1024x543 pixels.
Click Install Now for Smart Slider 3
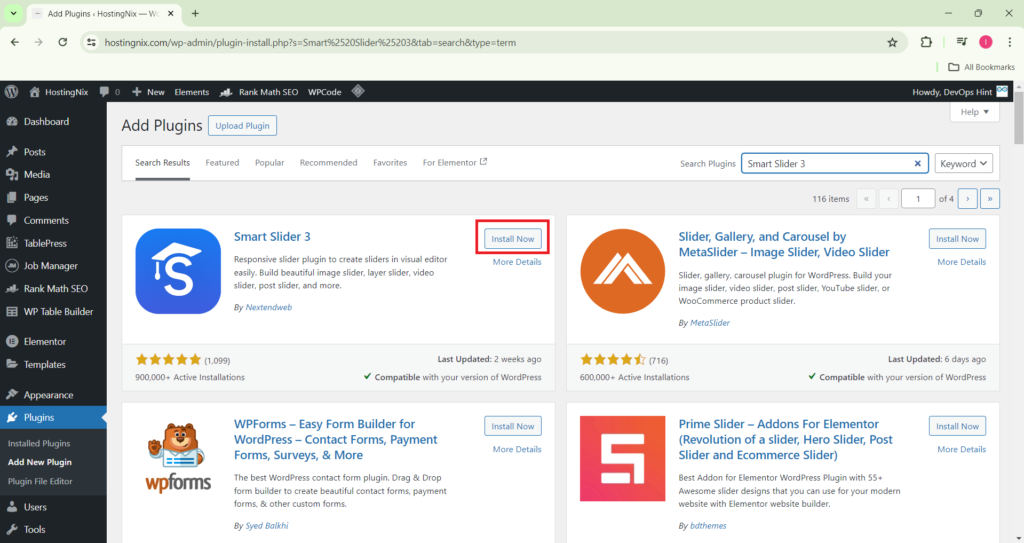(513, 239)
